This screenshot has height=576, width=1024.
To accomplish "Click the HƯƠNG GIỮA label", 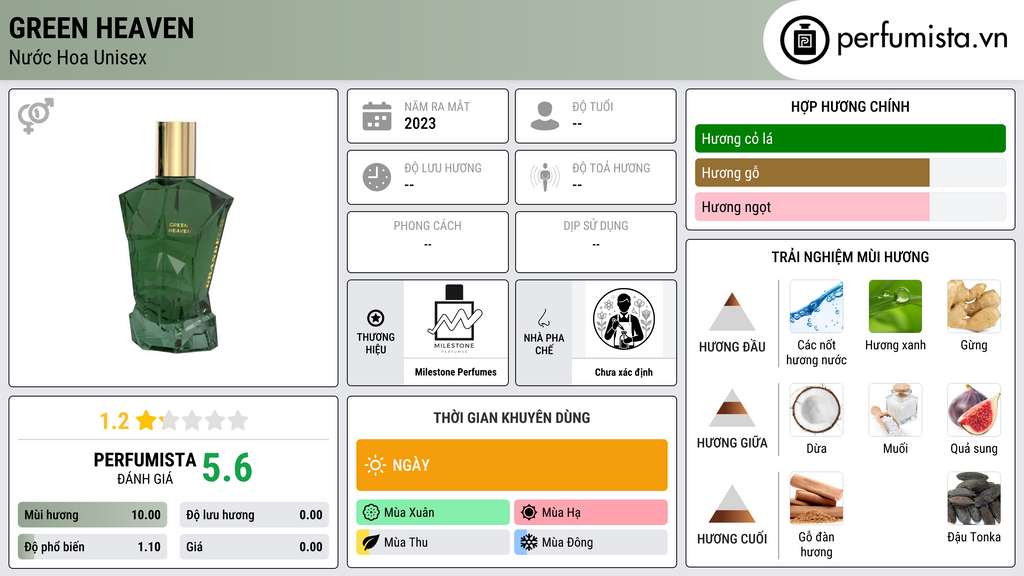I will (732, 443).
